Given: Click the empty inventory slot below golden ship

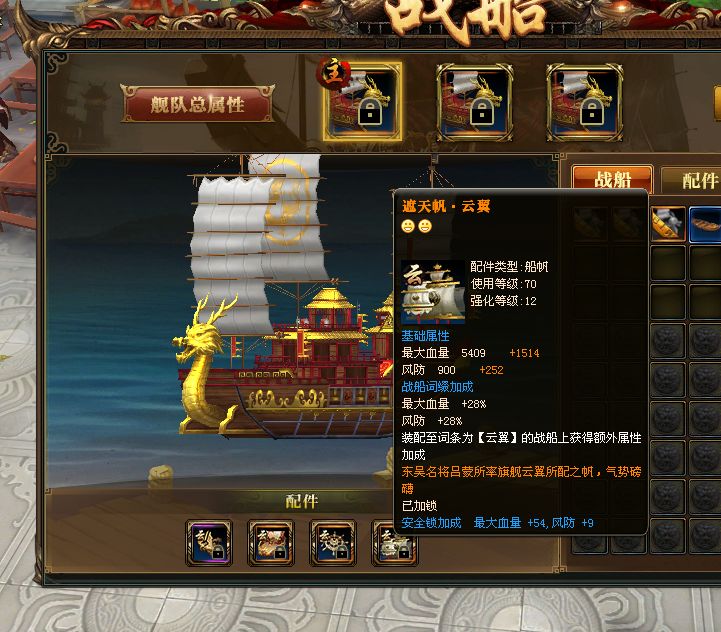Looking at the screenshot, I should [668, 263].
